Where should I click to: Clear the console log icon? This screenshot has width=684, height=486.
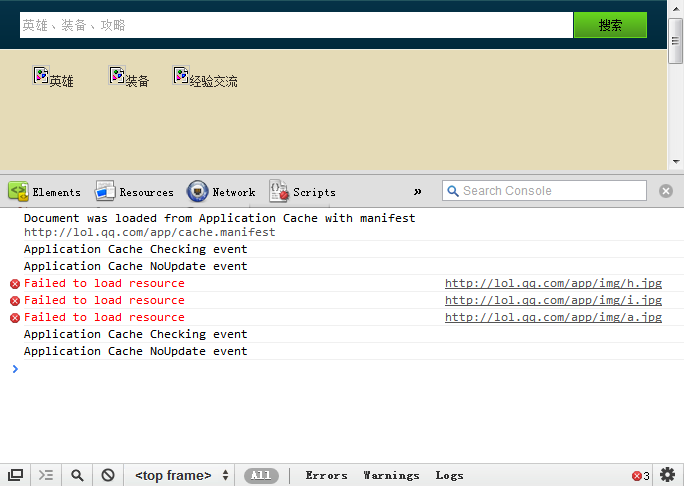107,476
